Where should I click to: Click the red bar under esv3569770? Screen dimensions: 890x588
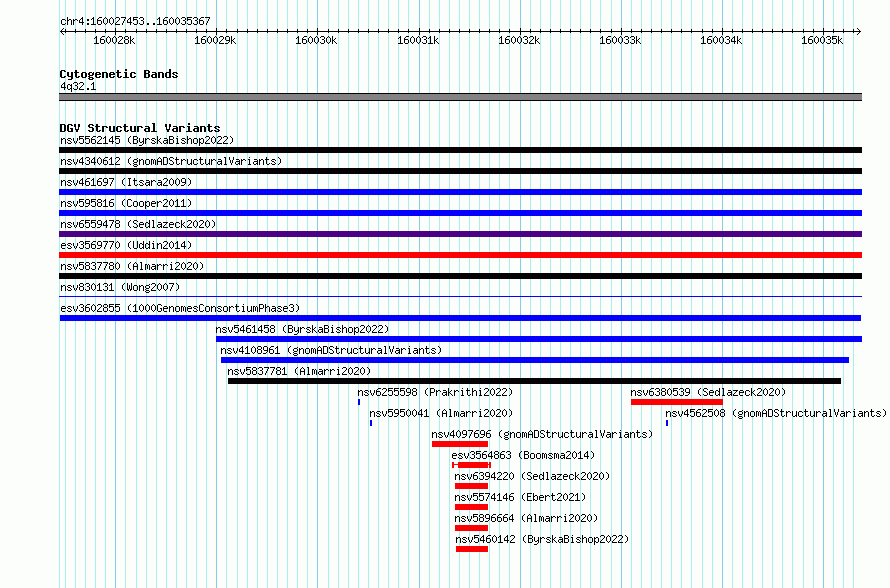(x=460, y=255)
